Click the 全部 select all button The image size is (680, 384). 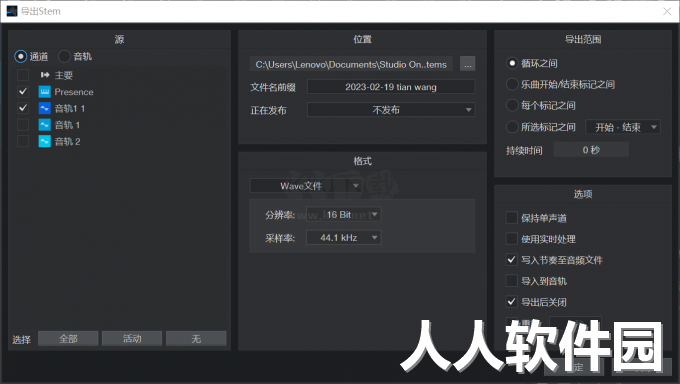[x=68, y=338]
